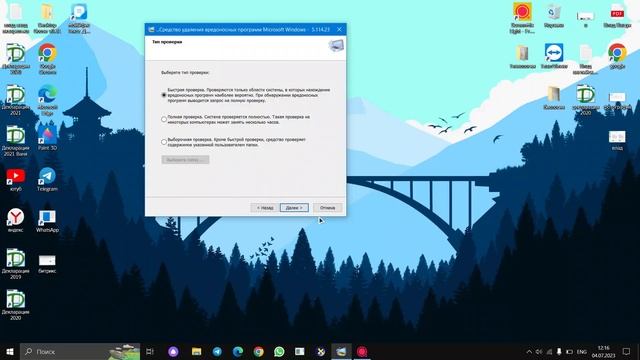Viewport: 640px width, 360px height.
Task: Open Paint 3D desktop shortcut
Action: 47,138
